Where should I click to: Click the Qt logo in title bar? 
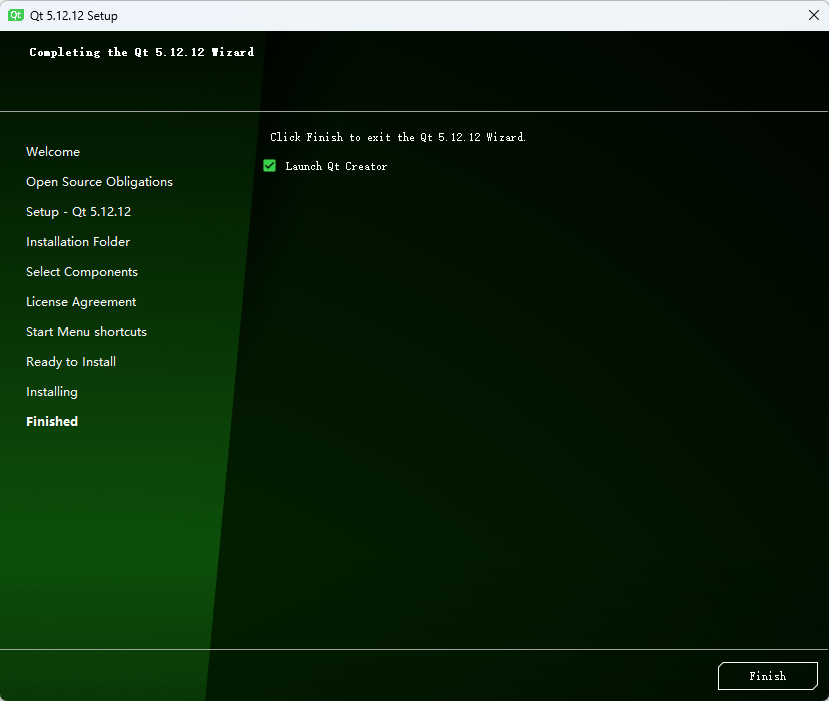pos(16,15)
